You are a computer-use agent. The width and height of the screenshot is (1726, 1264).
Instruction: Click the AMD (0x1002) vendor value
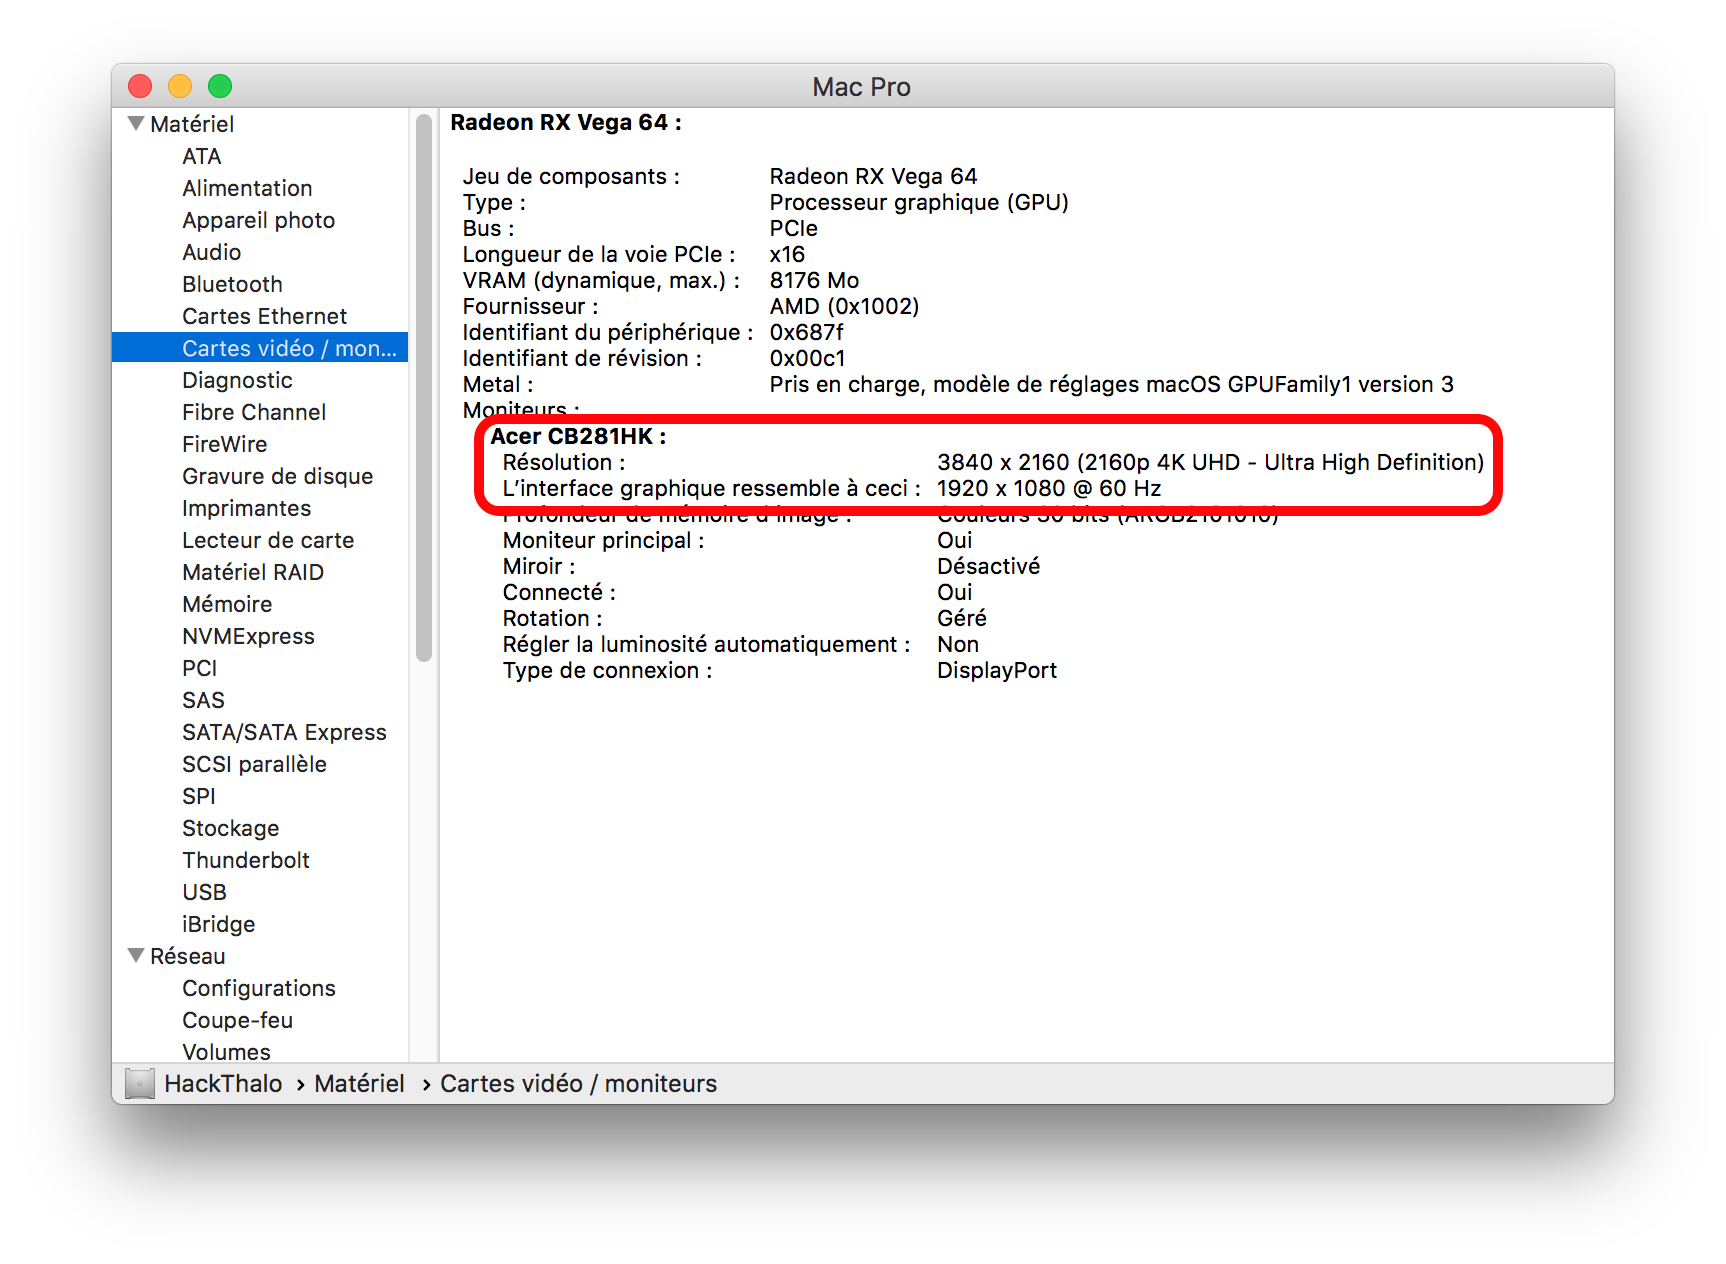point(844,306)
